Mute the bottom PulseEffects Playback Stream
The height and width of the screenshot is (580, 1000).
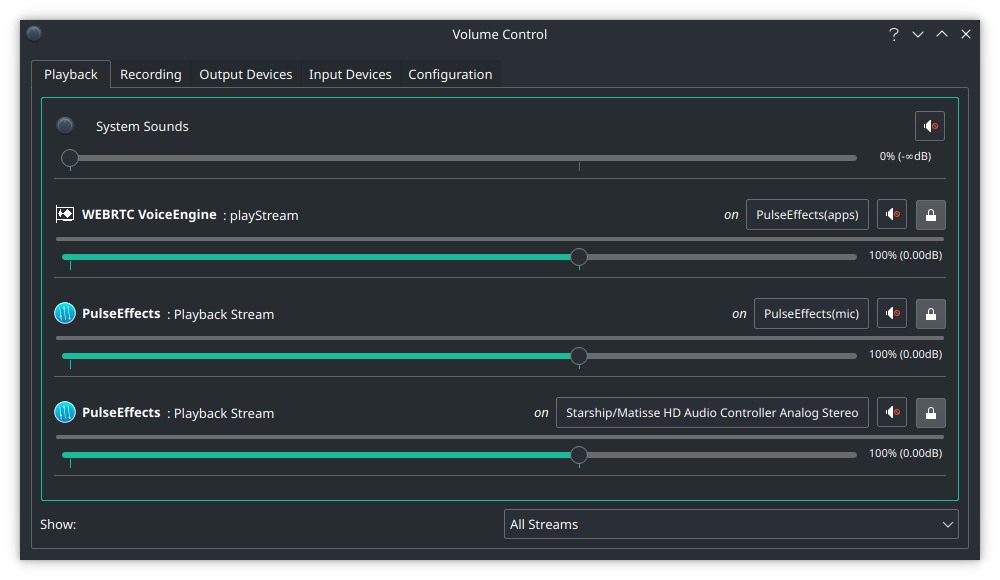coord(891,412)
